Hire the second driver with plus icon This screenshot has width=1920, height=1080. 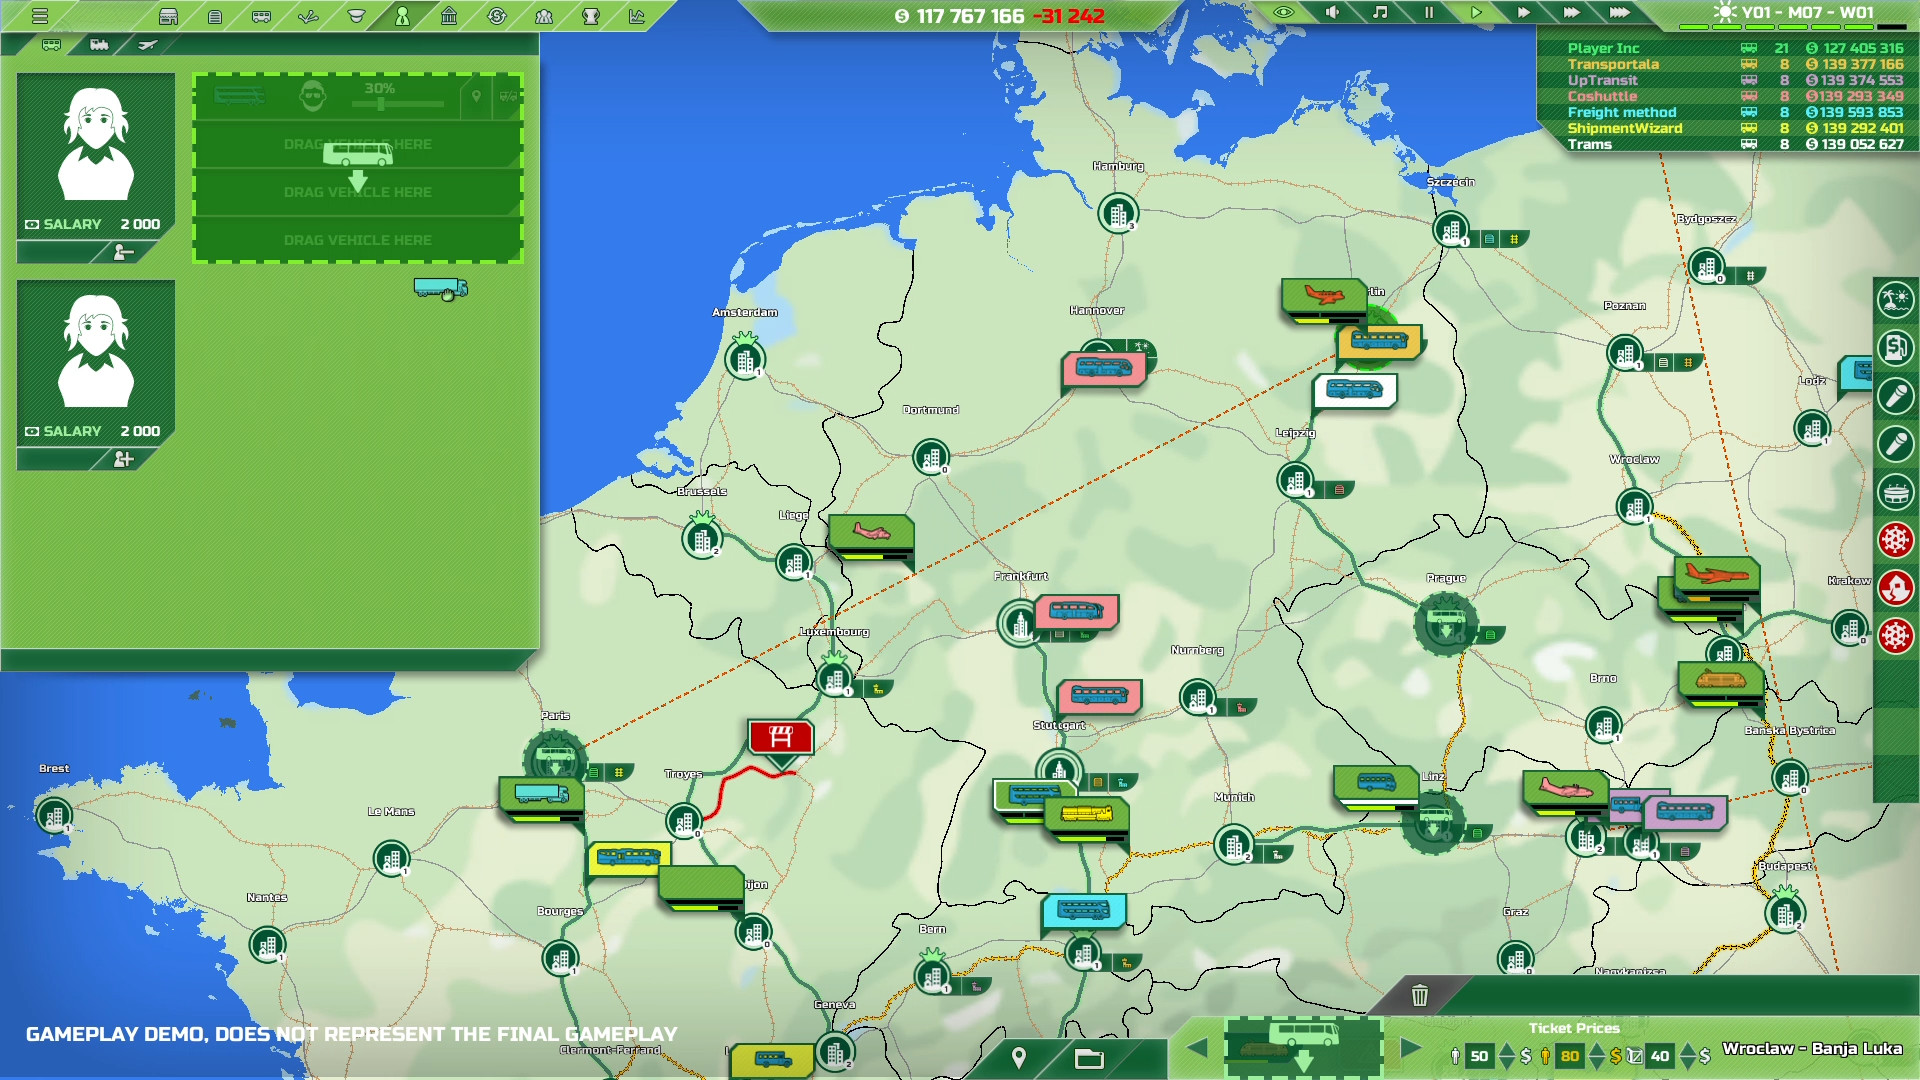click(x=123, y=459)
